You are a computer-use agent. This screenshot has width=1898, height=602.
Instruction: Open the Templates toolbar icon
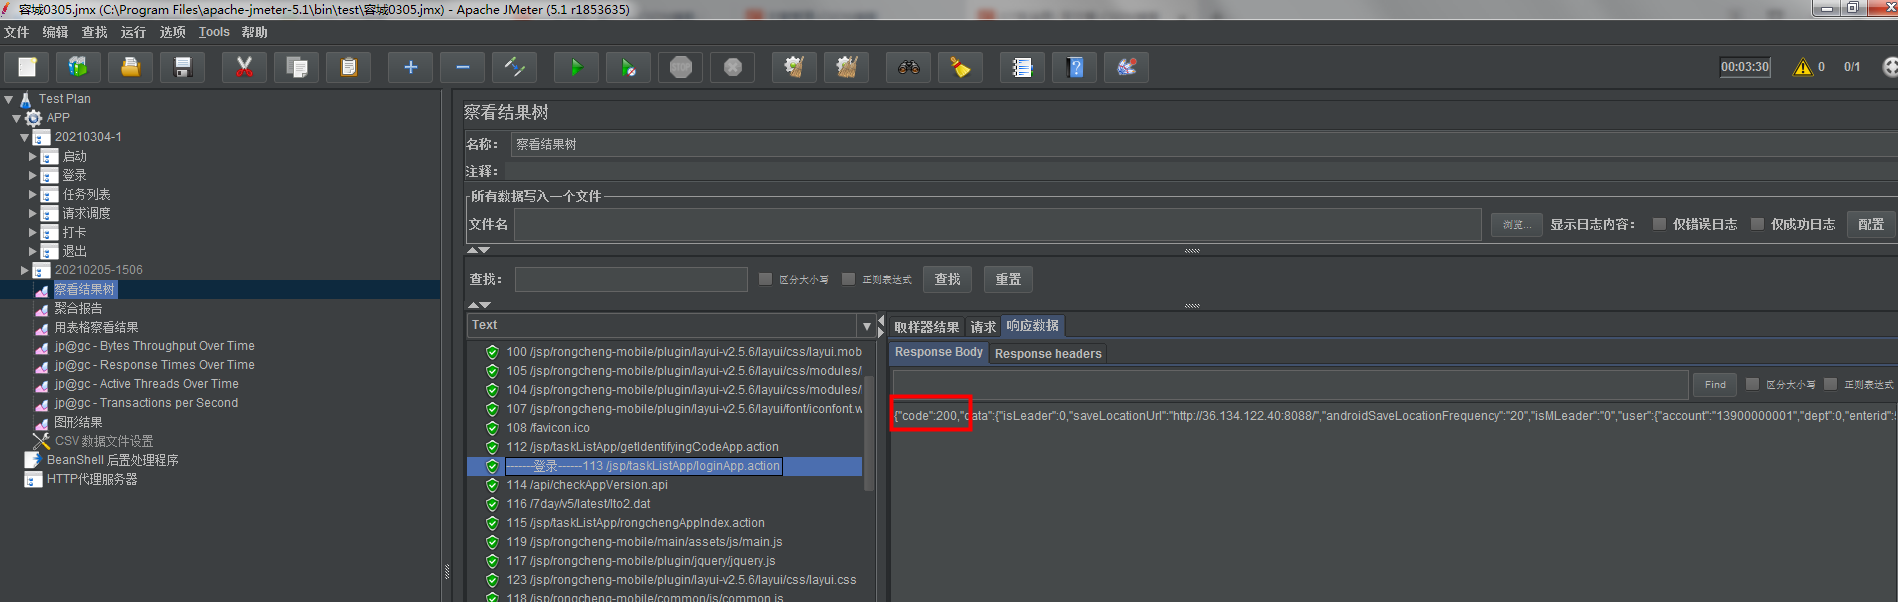78,67
